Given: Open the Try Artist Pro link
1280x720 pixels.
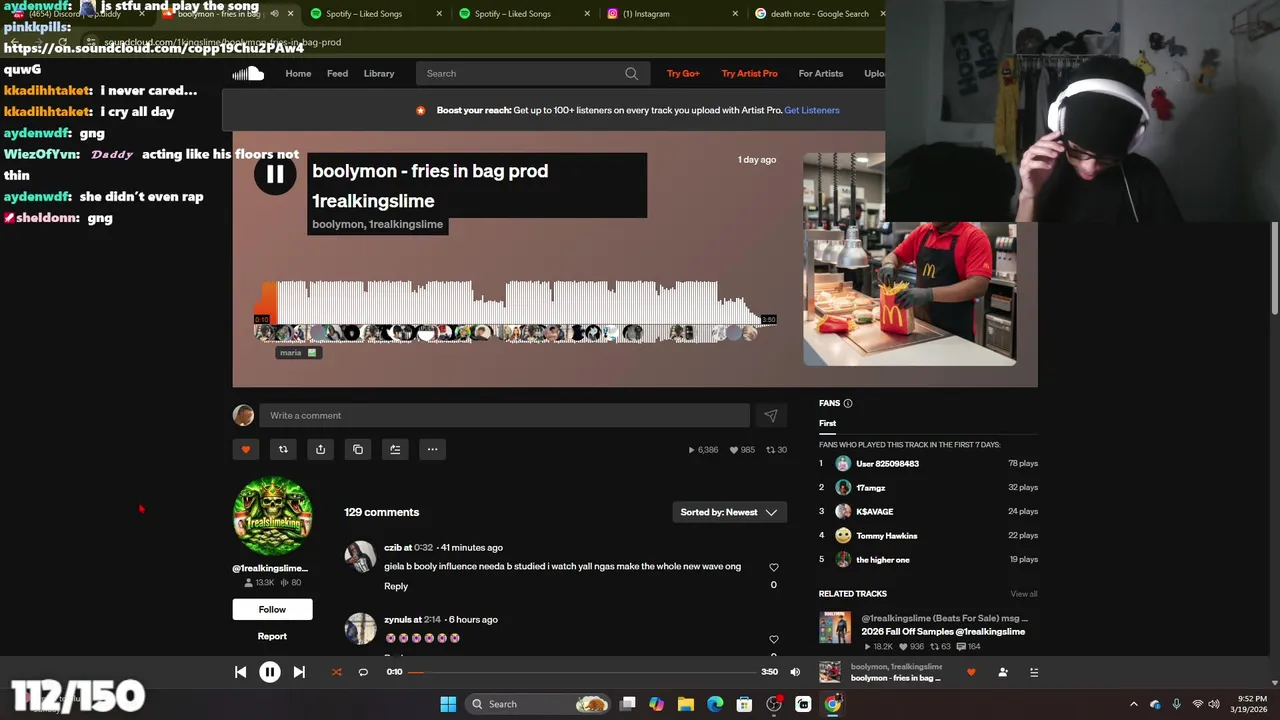Looking at the screenshot, I should click(749, 73).
